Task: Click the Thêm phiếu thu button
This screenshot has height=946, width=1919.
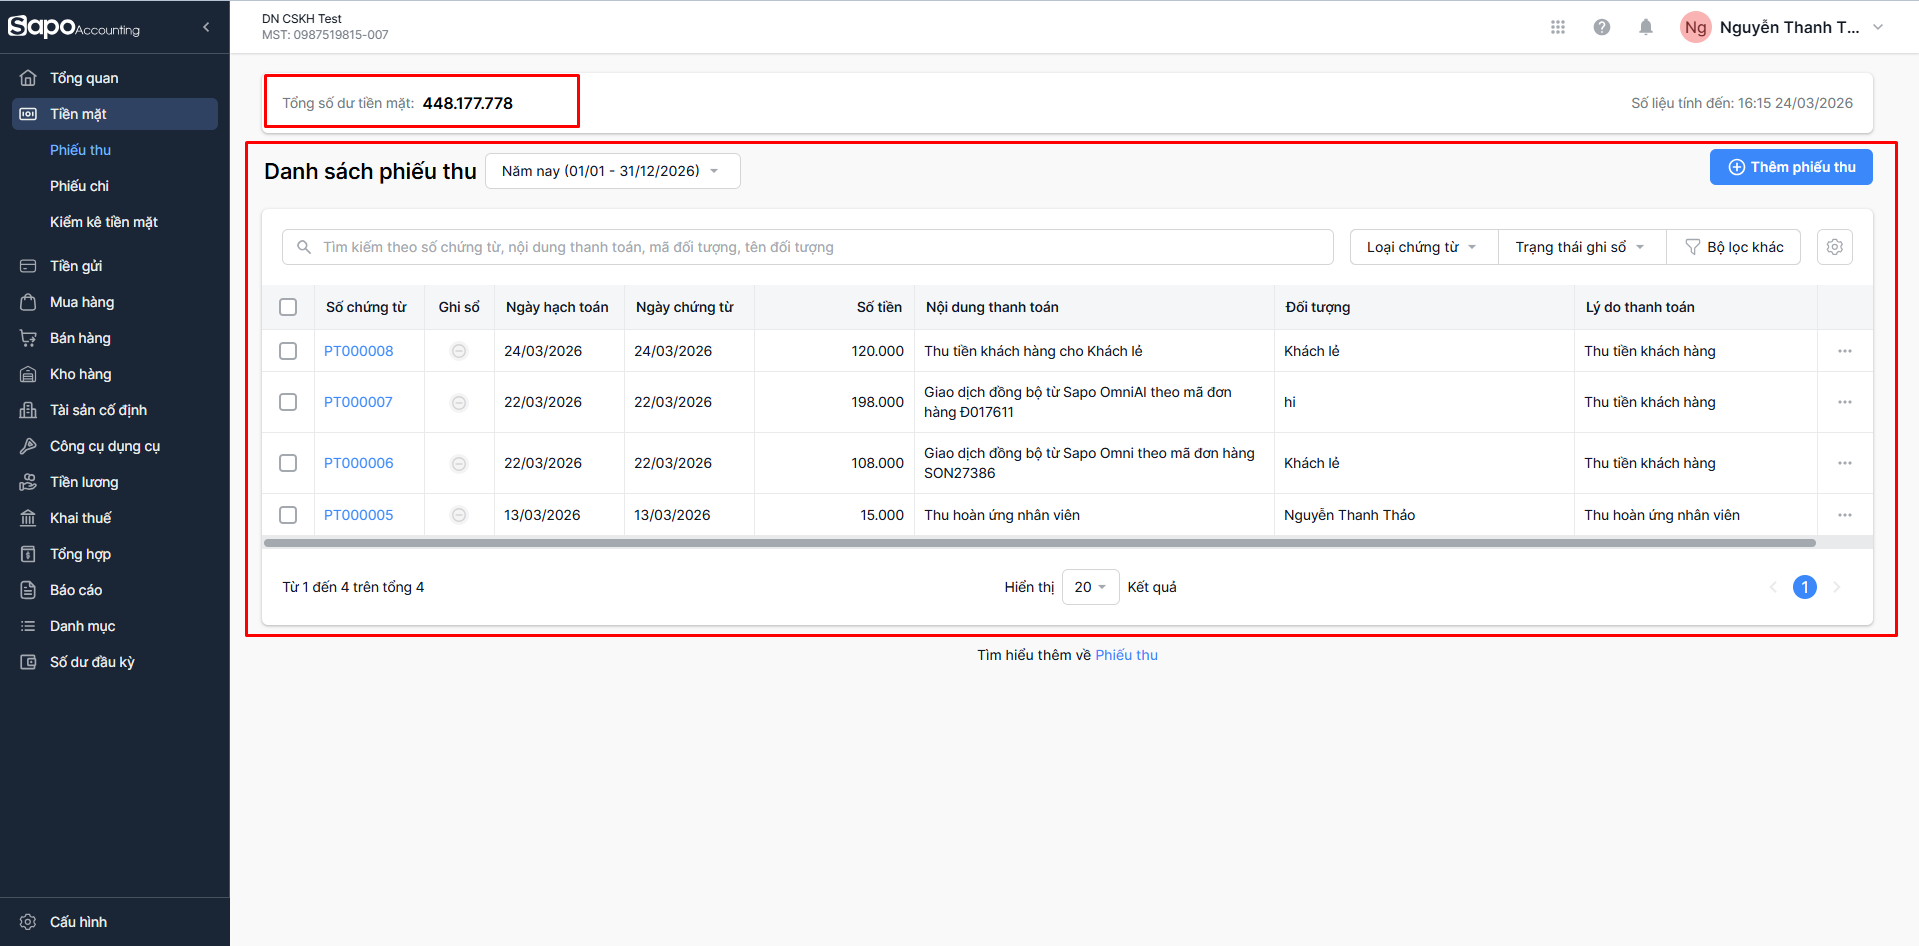Action: (1791, 167)
